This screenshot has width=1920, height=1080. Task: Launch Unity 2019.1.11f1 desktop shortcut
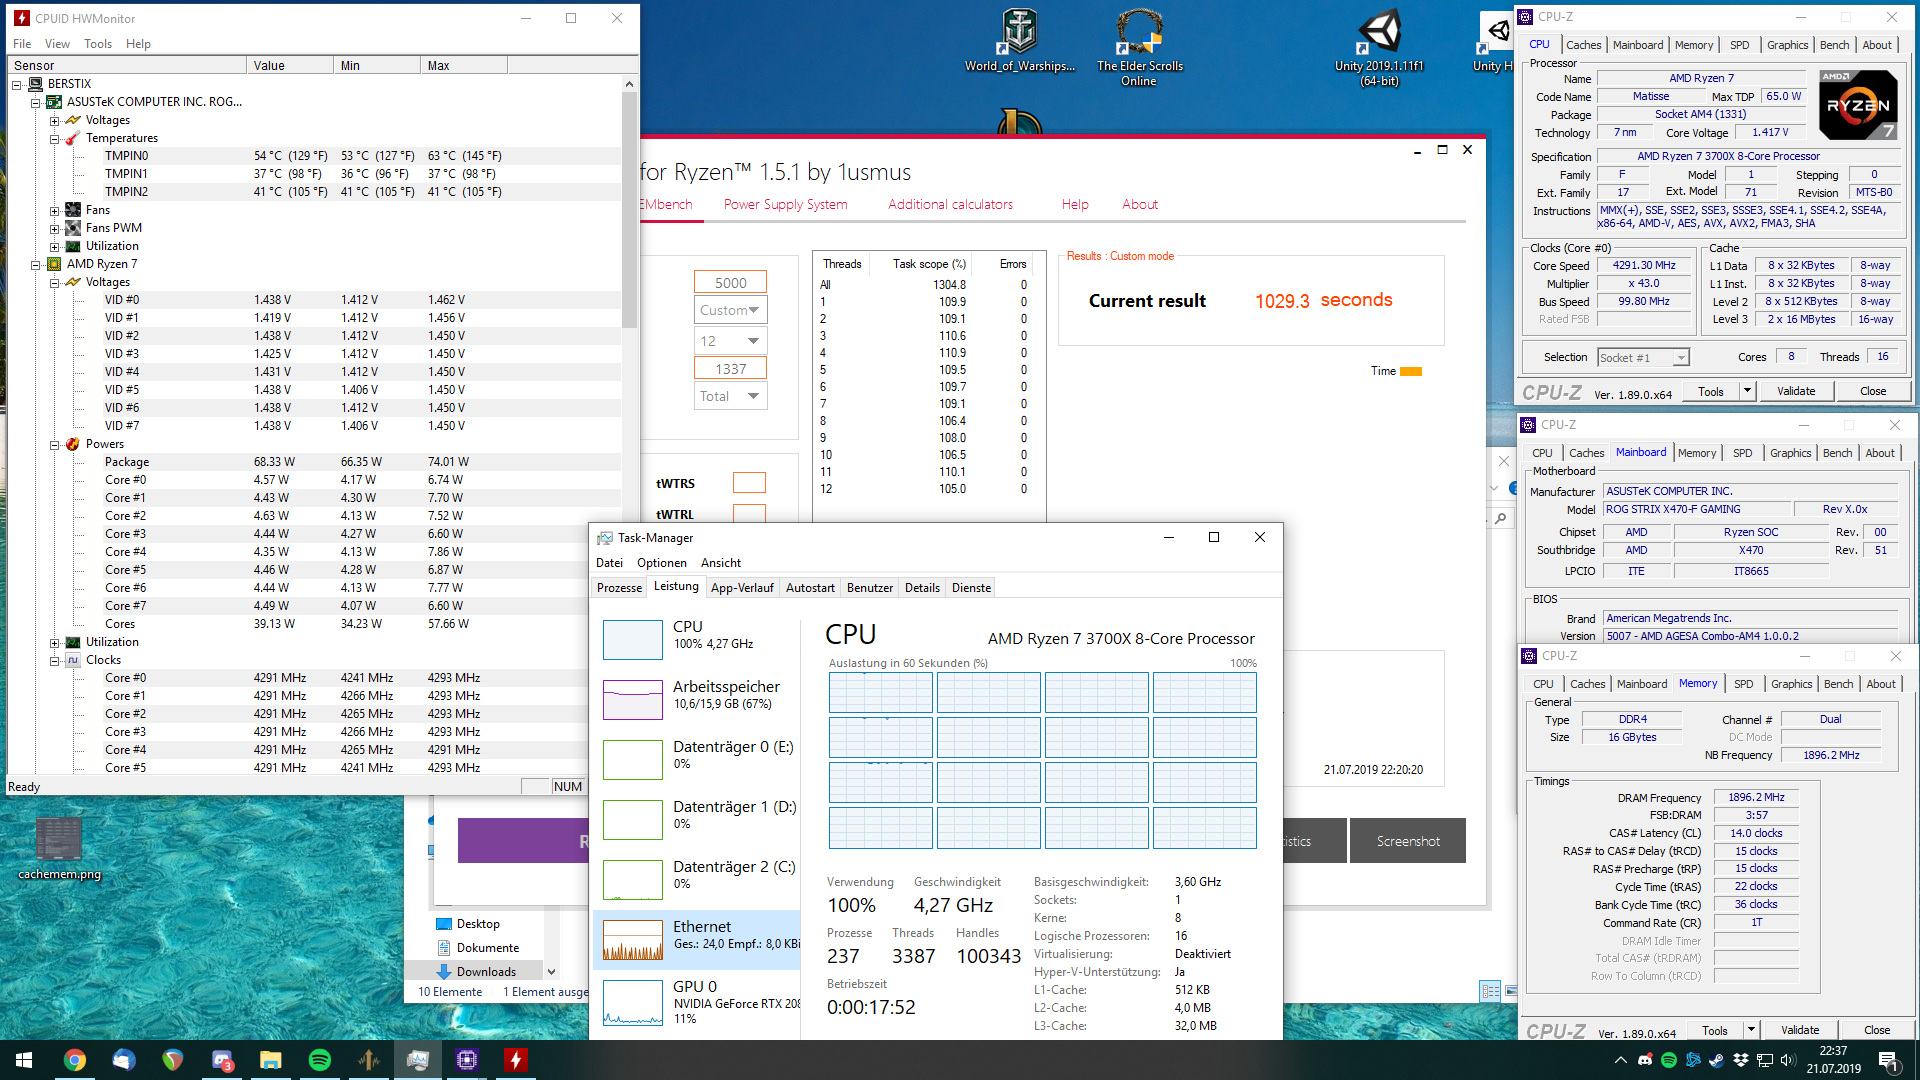[1379, 47]
